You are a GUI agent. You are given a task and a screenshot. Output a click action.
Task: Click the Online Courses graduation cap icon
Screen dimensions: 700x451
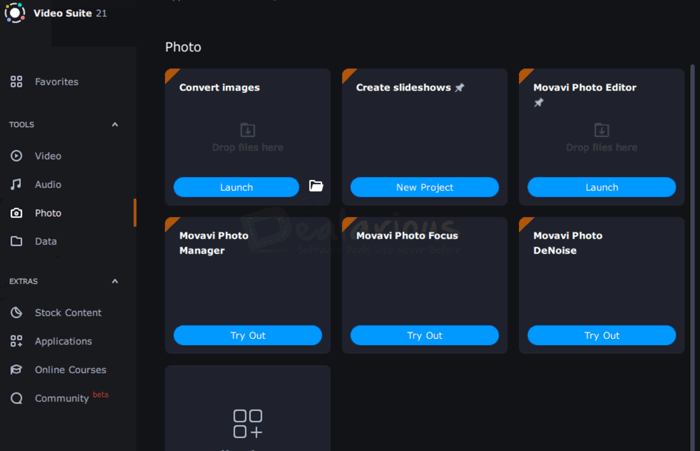[x=17, y=370]
